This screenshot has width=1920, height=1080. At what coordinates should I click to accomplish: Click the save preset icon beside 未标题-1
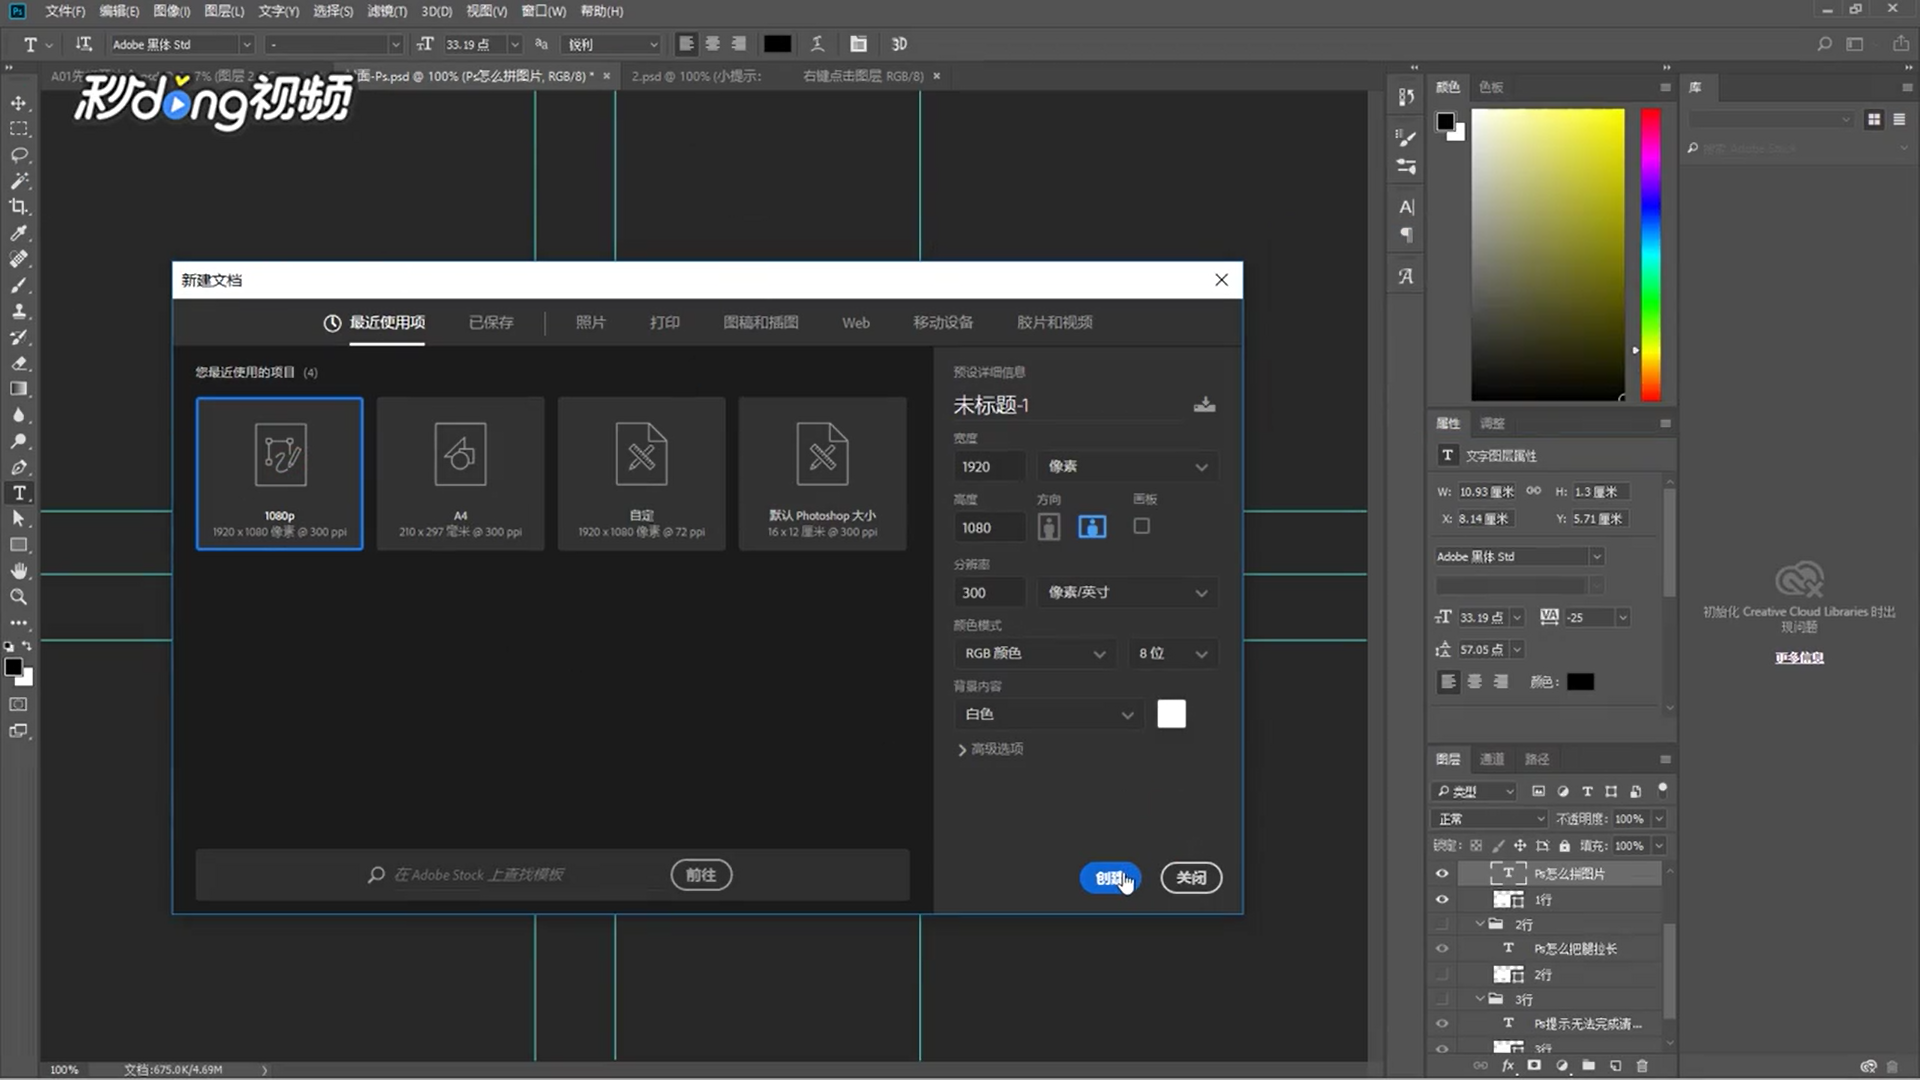point(1204,405)
